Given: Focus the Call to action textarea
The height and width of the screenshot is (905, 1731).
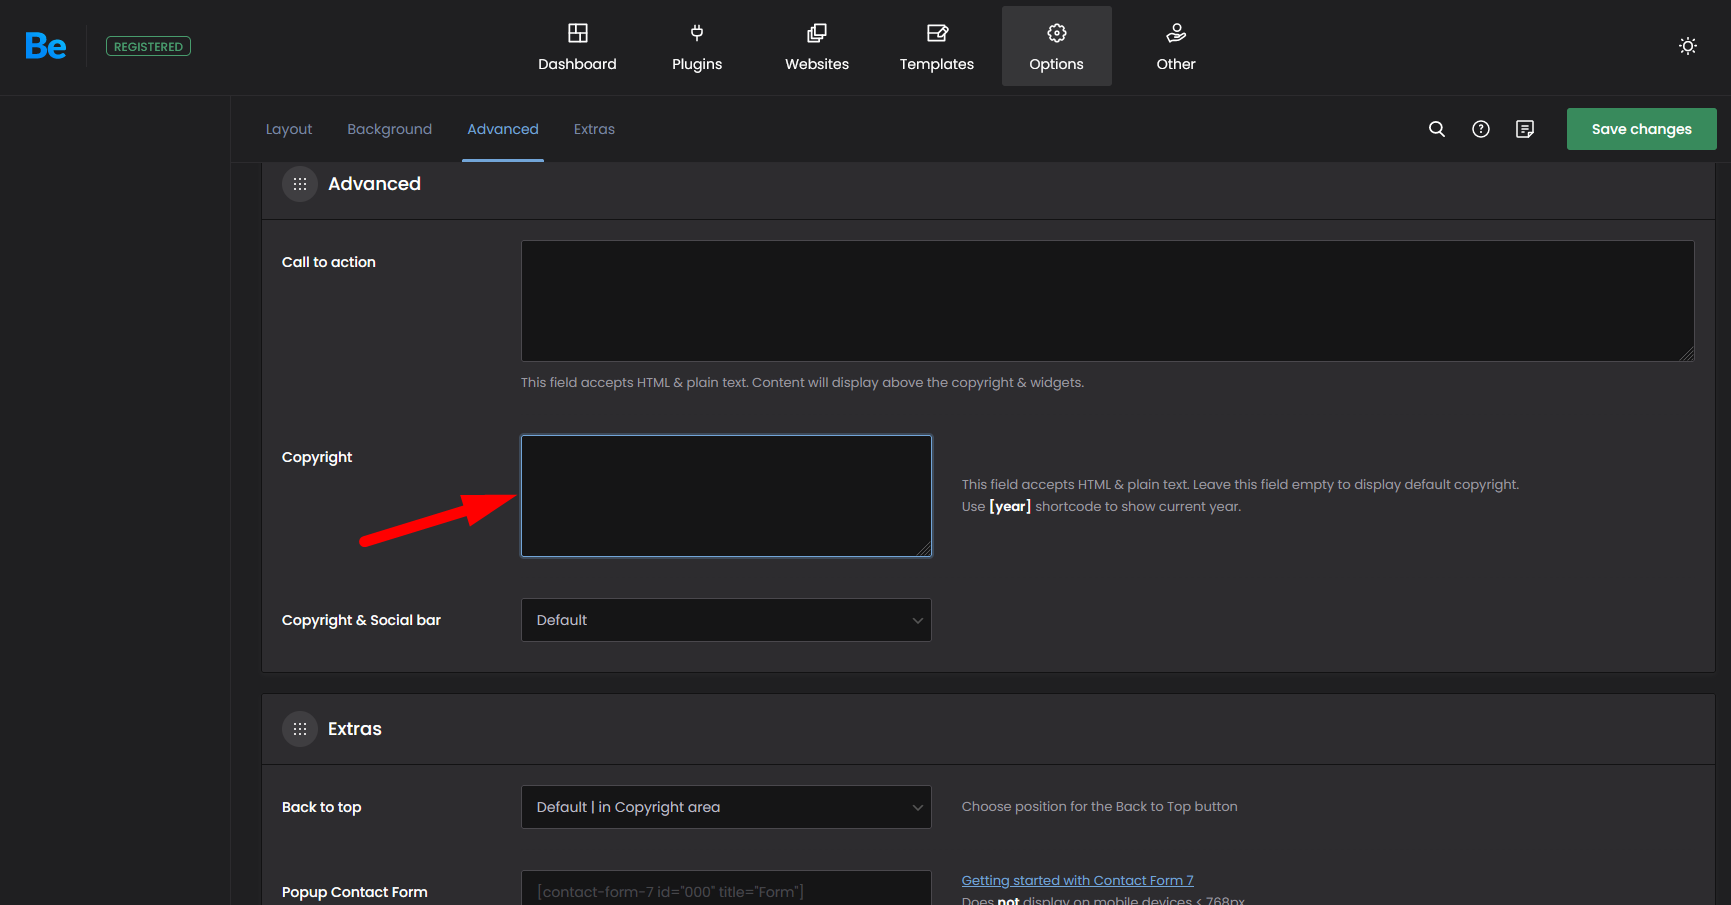Looking at the screenshot, I should [1108, 301].
